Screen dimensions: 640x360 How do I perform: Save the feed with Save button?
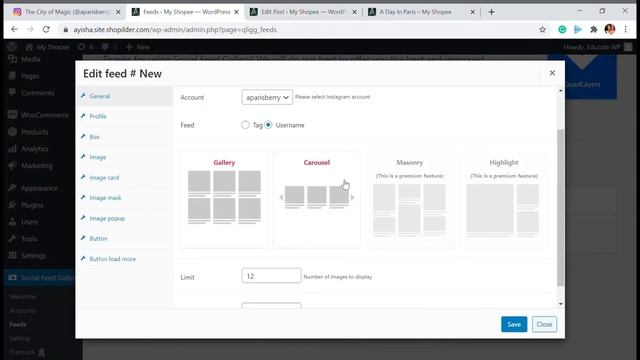coord(514,324)
